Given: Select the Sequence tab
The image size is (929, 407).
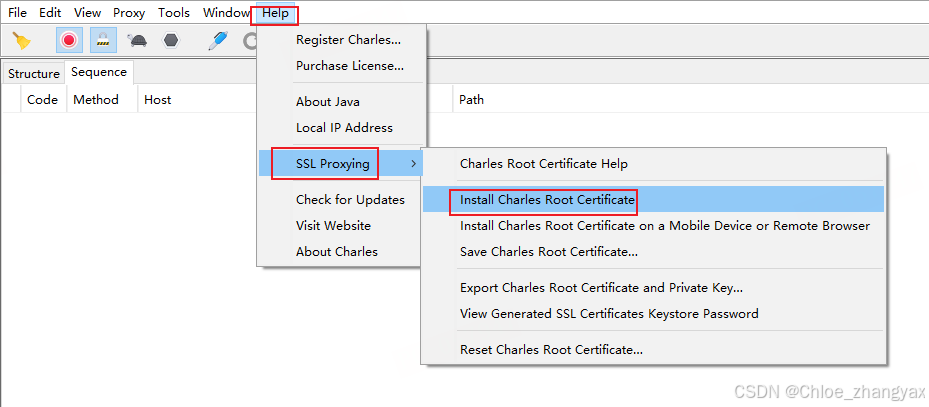Looking at the screenshot, I should [99, 72].
